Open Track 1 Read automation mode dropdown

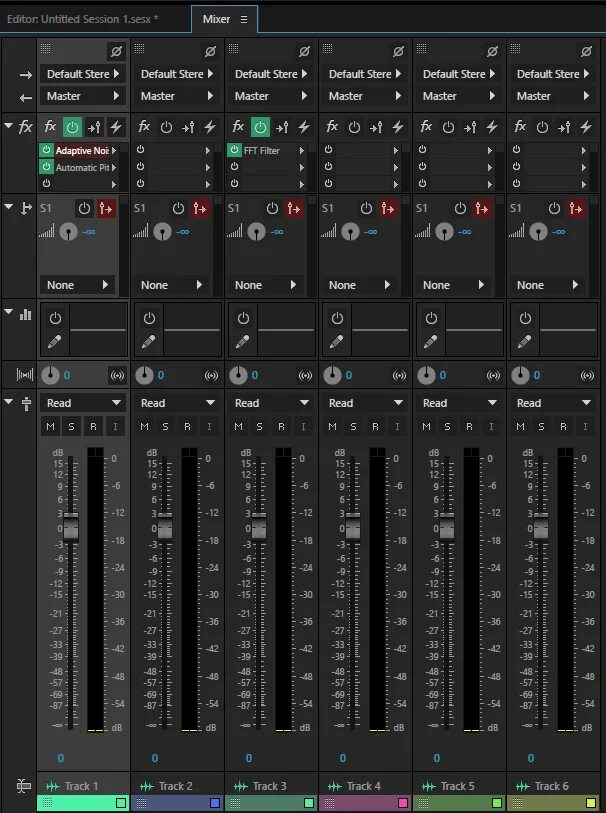tap(82, 403)
